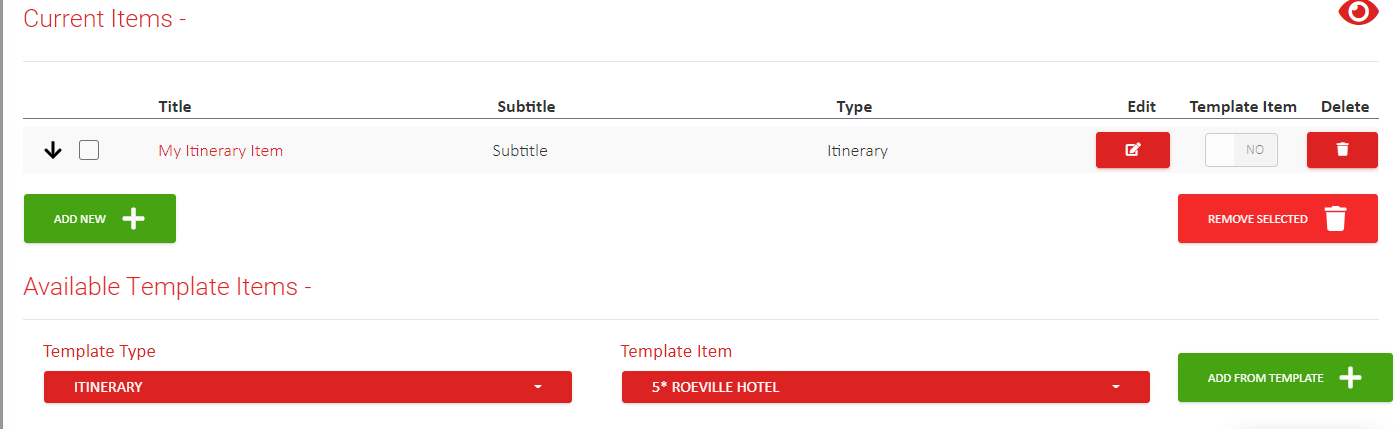Viewport: 1399px width, 429px height.
Task: Delete the row using the trash icon
Action: (x=1342, y=150)
